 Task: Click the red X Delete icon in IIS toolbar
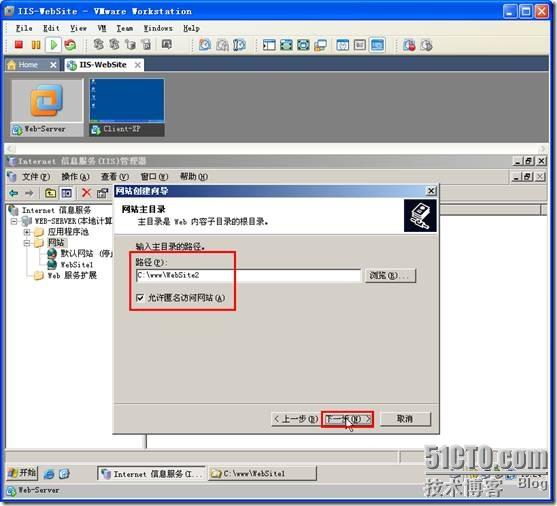click(86, 193)
